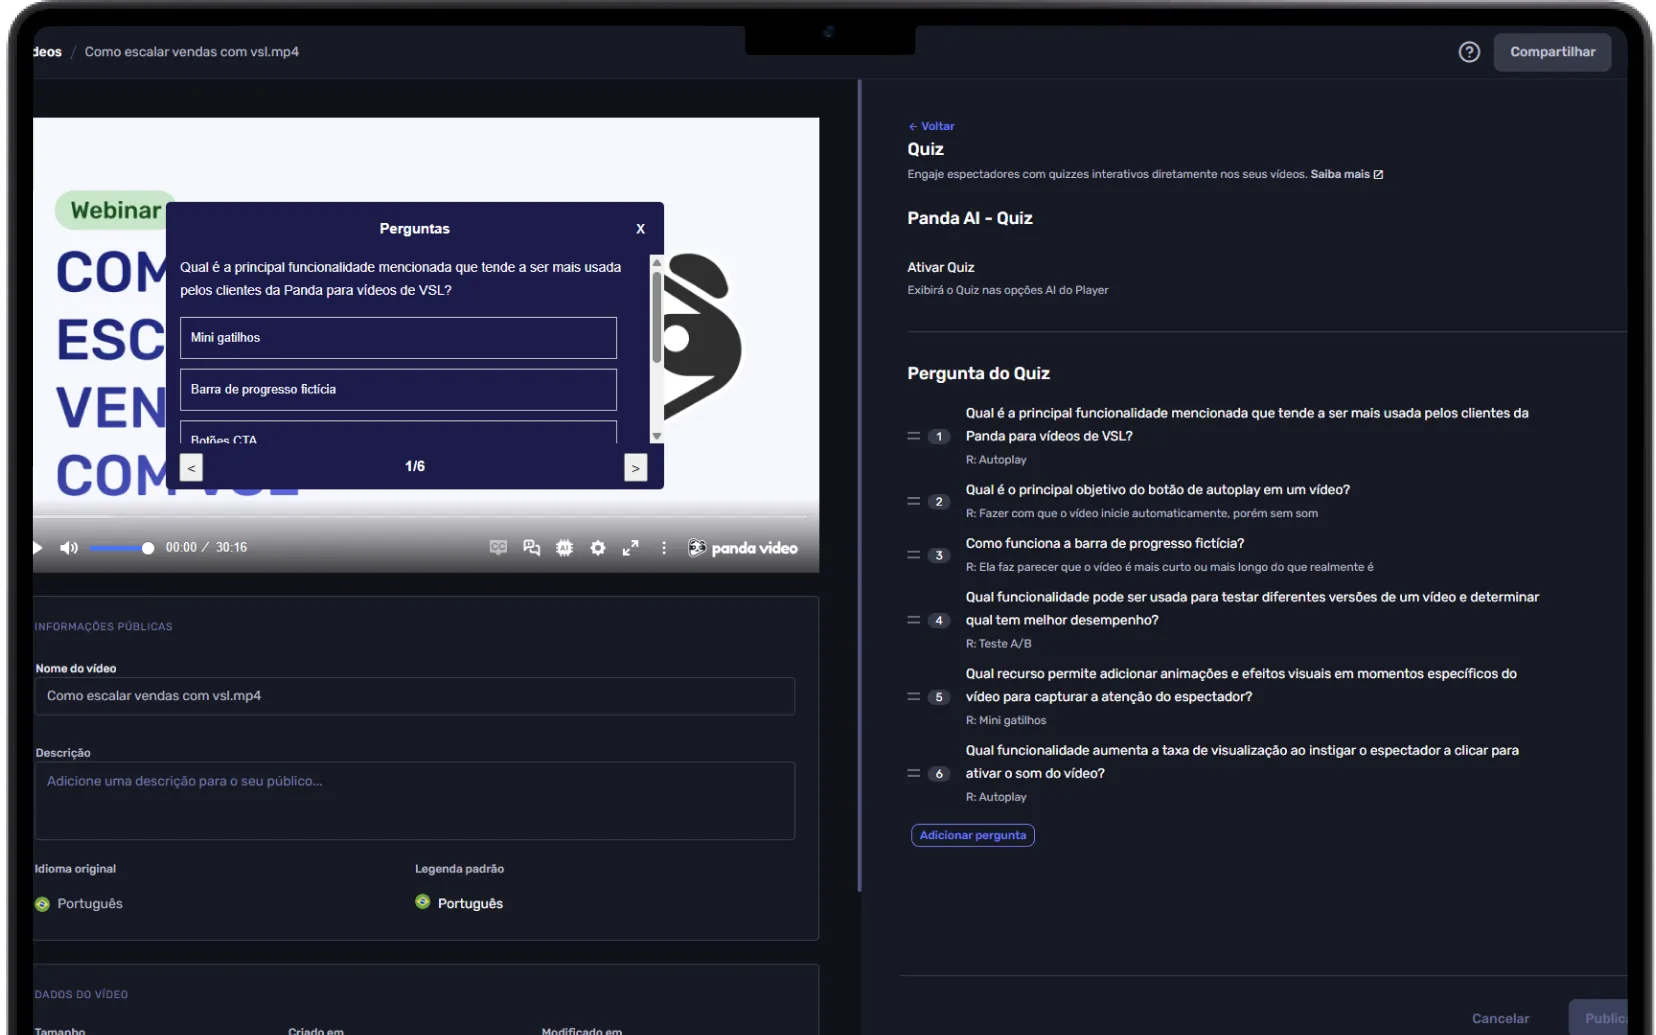Open the dubbing/translation chat icon

[532, 548]
